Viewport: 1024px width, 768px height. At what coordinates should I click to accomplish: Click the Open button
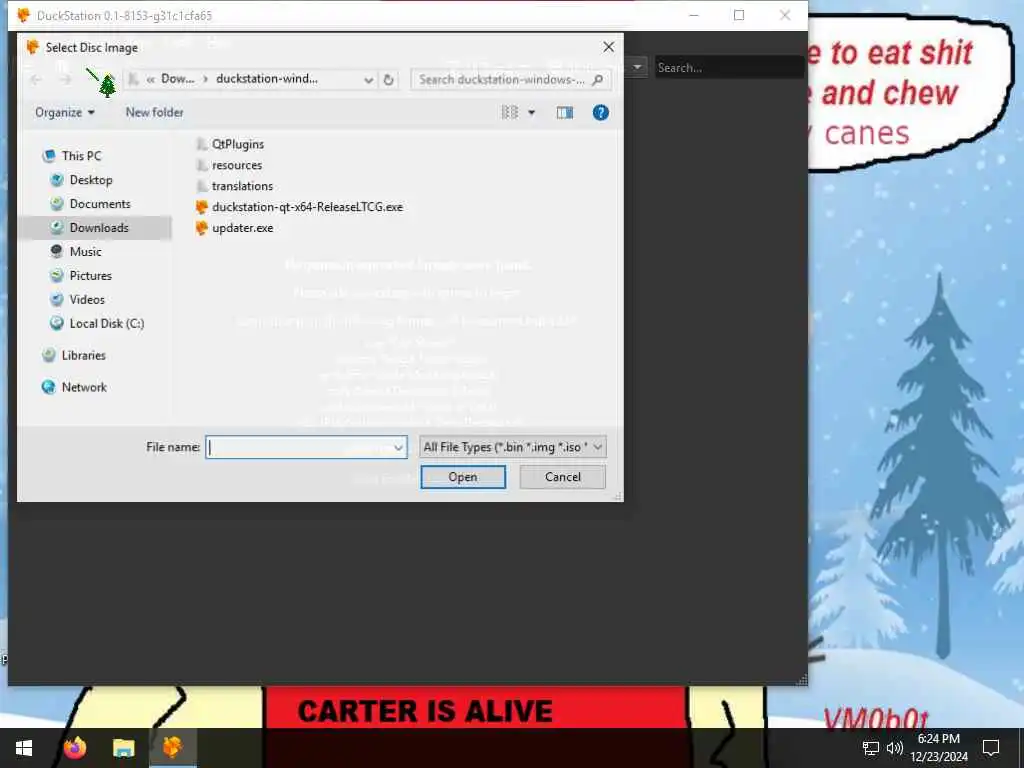tap(463, 477)
